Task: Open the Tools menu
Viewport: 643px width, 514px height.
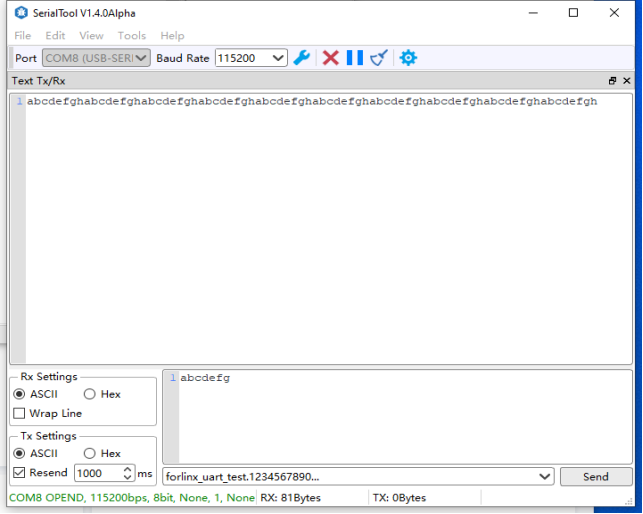Action: tap(132, 35)
